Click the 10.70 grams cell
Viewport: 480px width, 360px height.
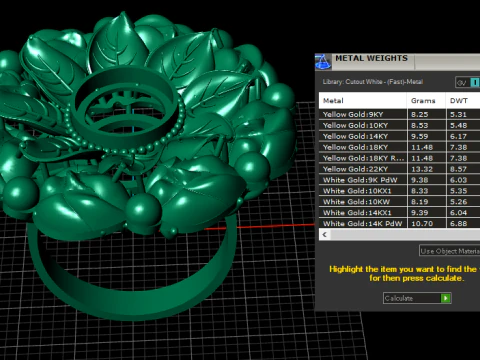[x=426, y=223]
